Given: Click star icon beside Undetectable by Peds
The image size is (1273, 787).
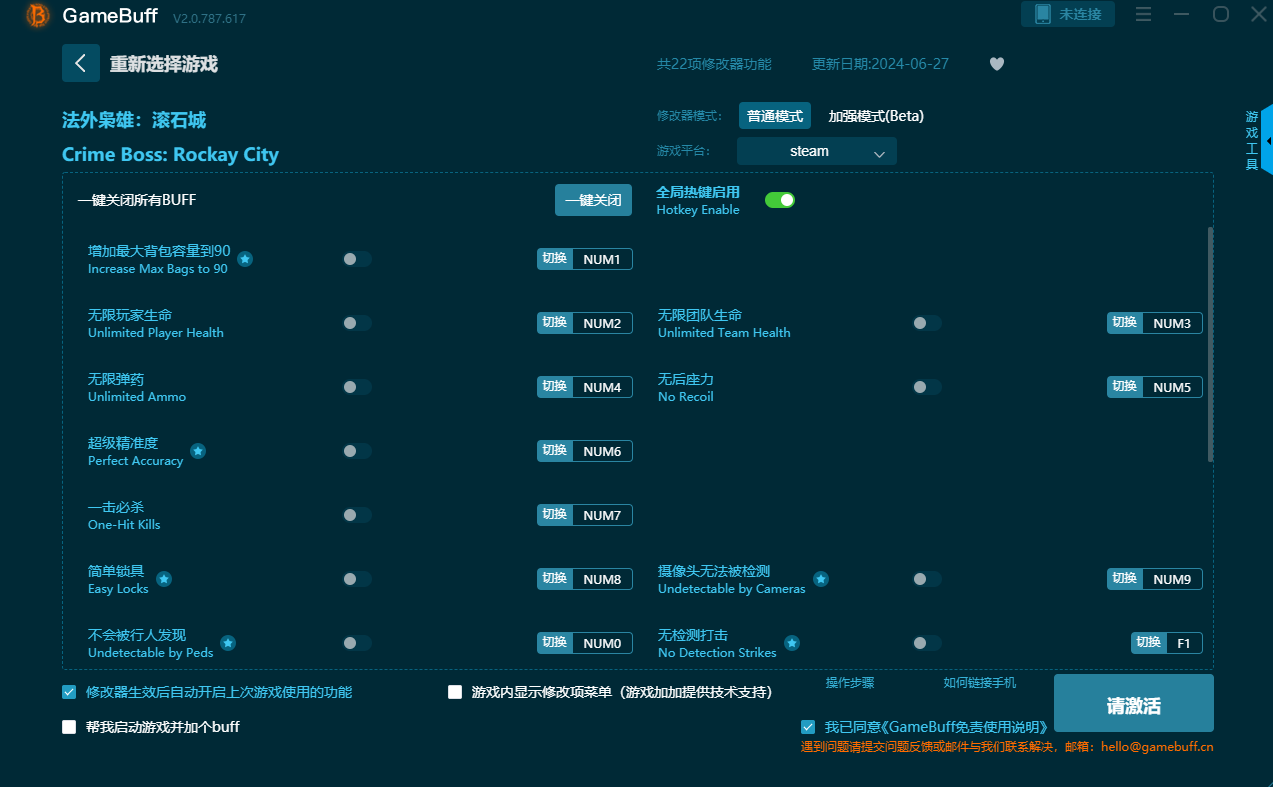Looking at the screenshot, I should 228,643.
